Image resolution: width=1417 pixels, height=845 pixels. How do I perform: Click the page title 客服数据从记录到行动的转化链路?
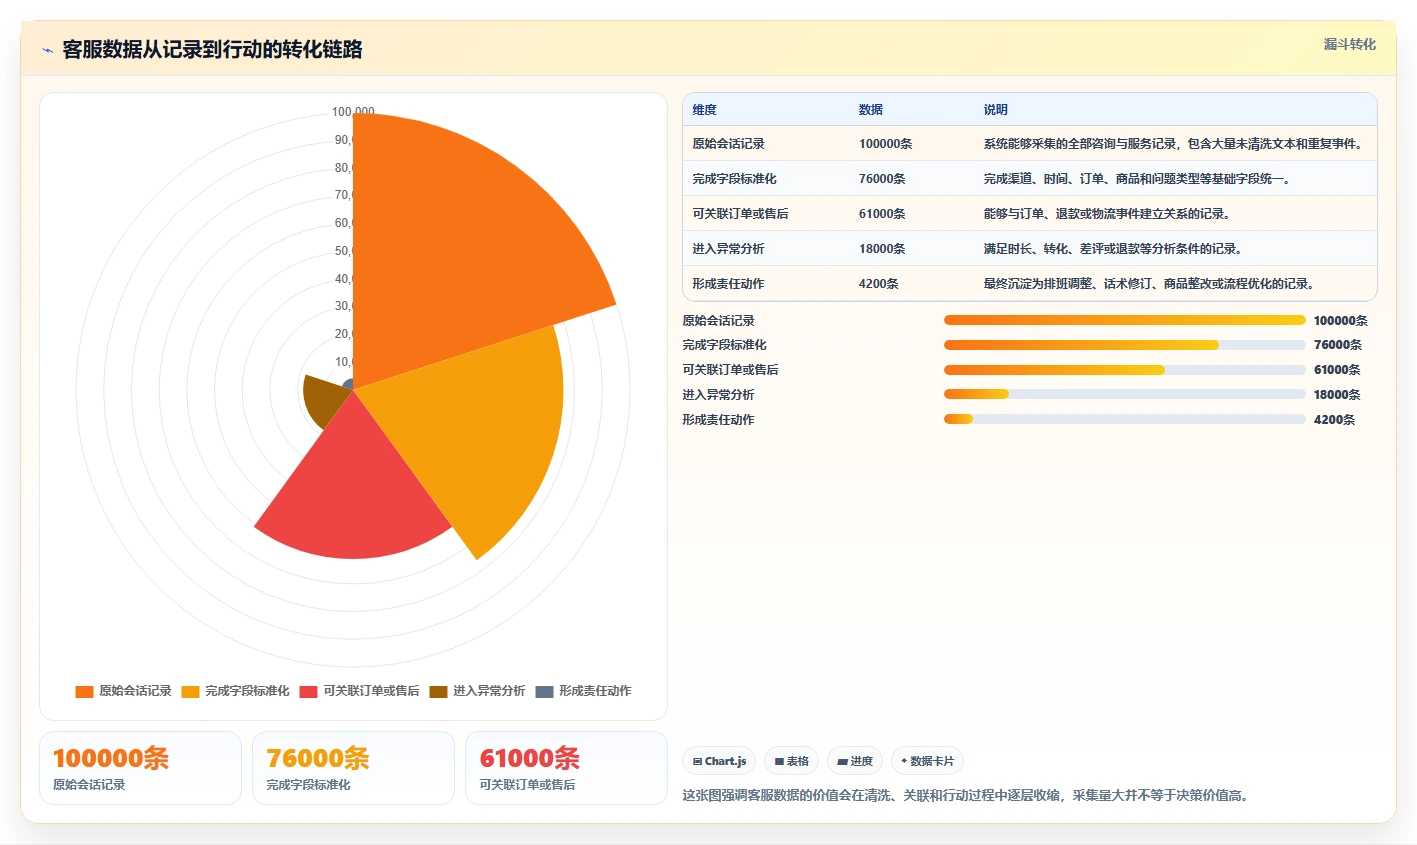click(212, 50)
